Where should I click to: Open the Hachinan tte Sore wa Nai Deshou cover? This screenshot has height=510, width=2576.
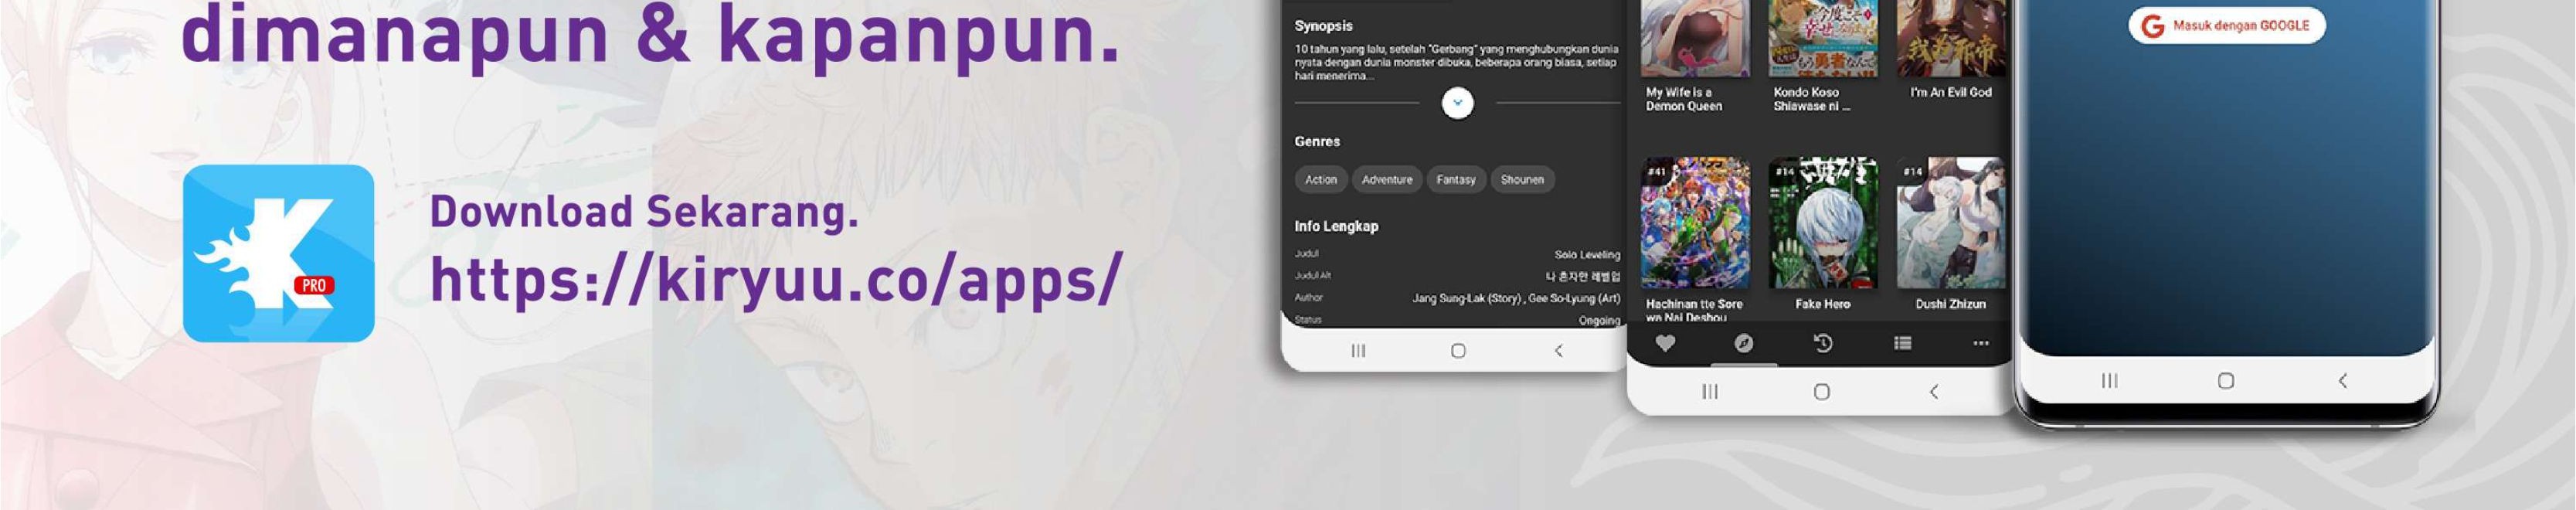point(1695,223)
